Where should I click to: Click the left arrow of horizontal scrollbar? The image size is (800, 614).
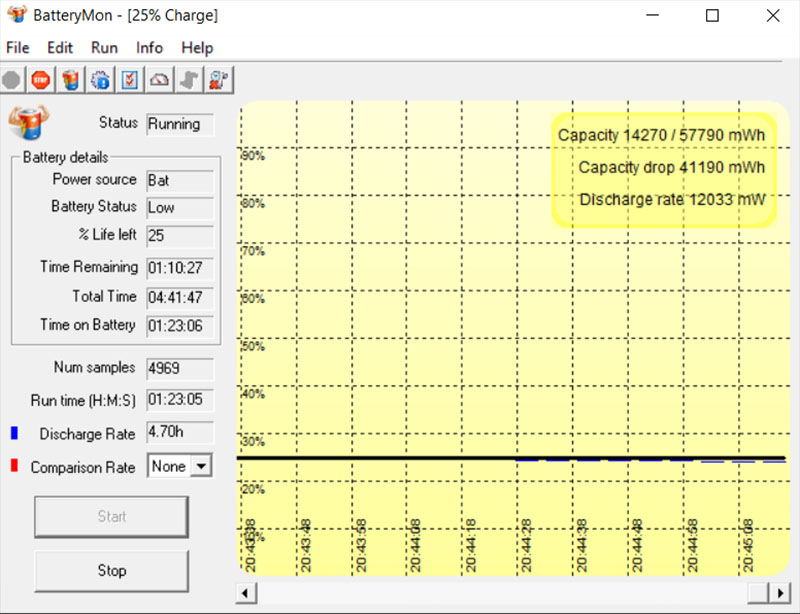pos(245,592)
